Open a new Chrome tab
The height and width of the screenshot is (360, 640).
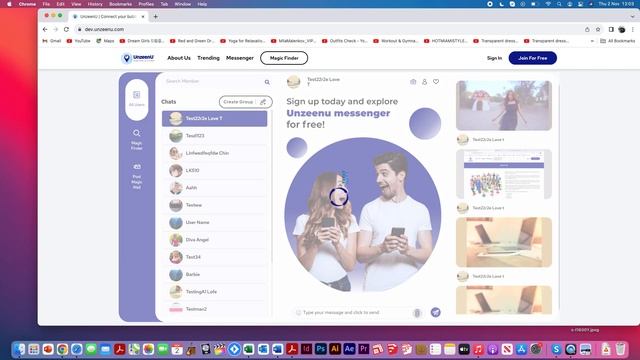tap(156, 16)
